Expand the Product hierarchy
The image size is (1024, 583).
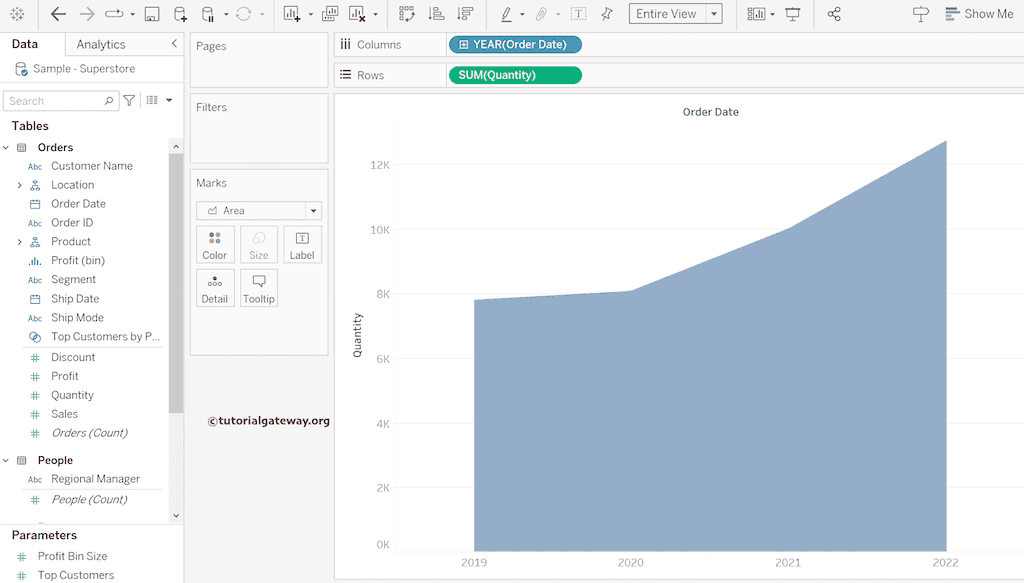tap(20, 242)
